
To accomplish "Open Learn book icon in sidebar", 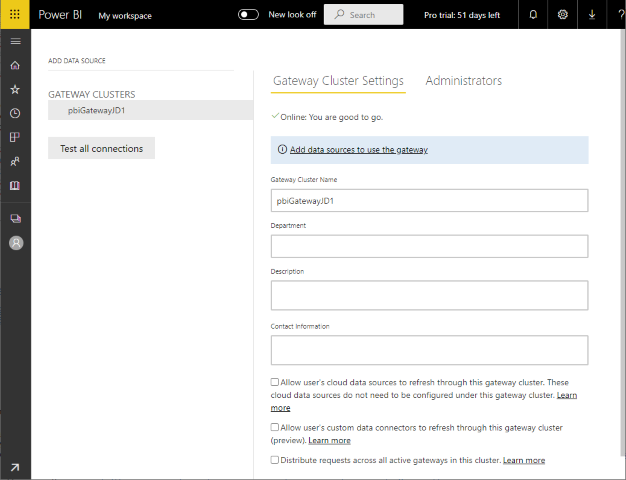I will coord(15,185).
